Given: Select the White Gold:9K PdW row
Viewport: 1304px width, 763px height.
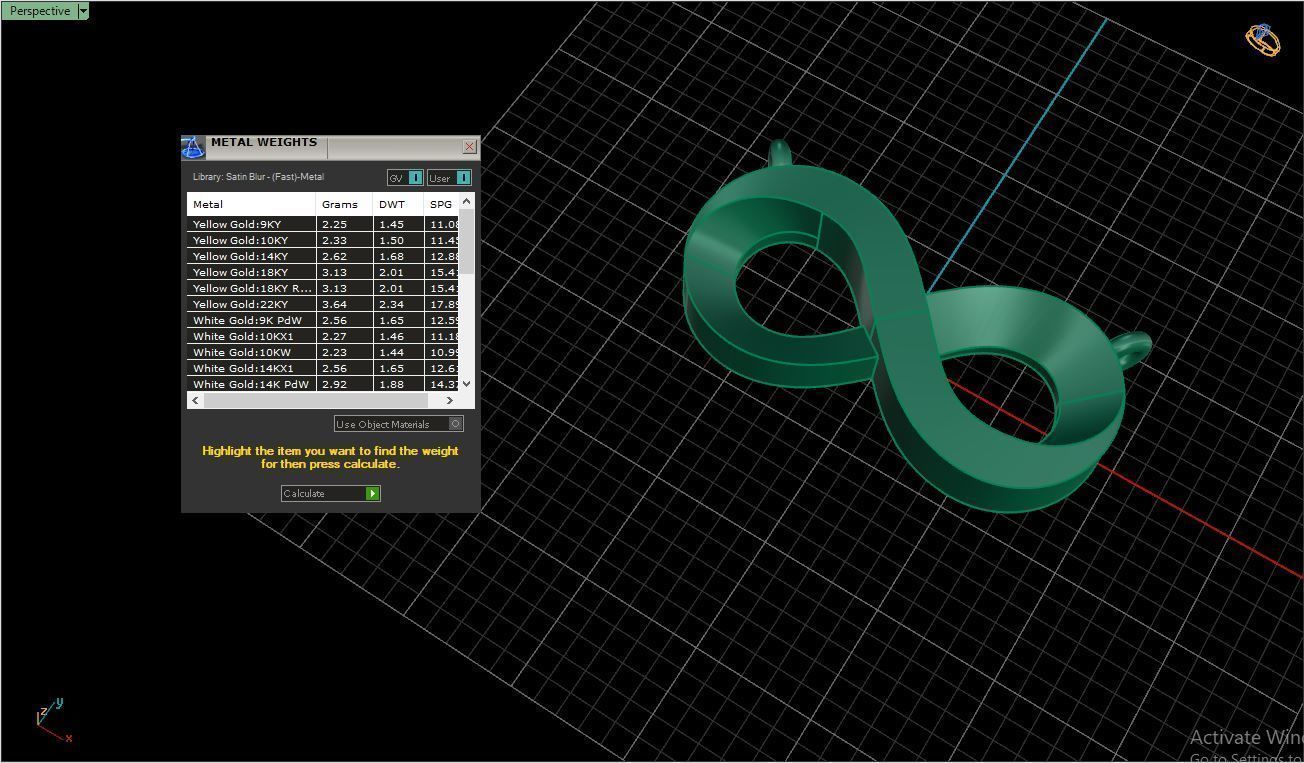Looking at the screenshot, I should pos(323,320).
